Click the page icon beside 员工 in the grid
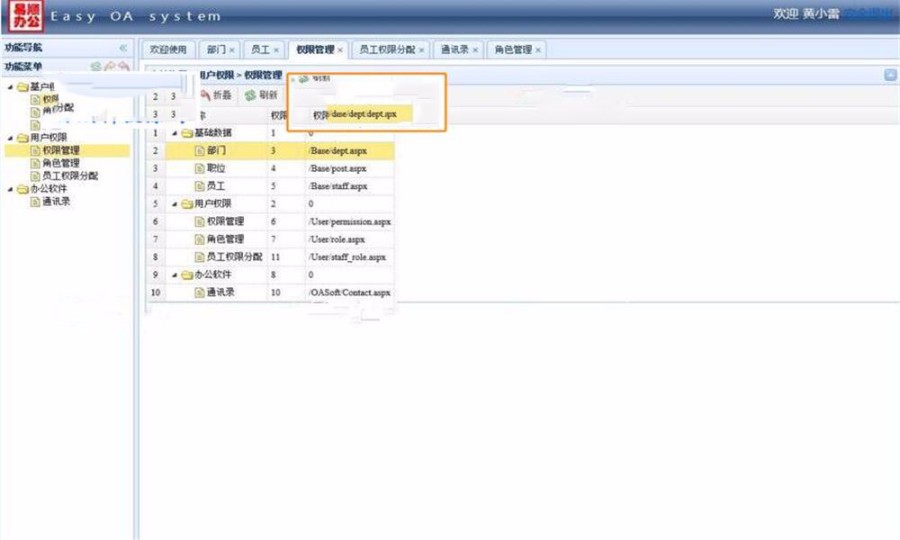The image size is (900, 540). (x=200, y=187)
